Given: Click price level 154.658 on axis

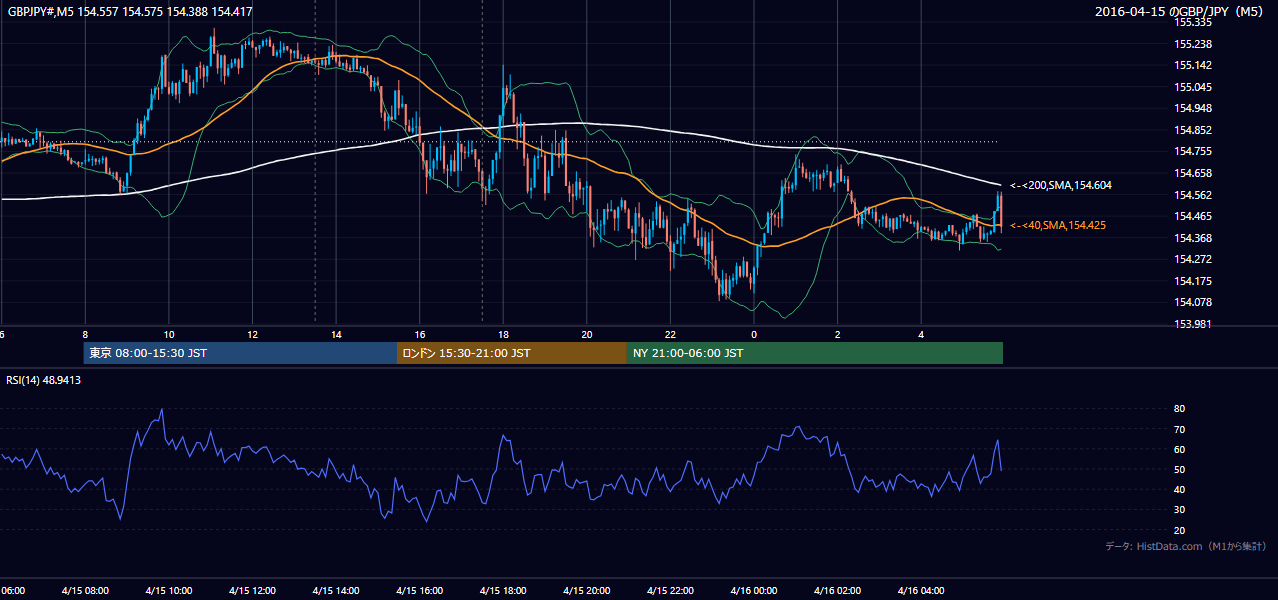Looking at the screenshot, I should point(1193,173).
